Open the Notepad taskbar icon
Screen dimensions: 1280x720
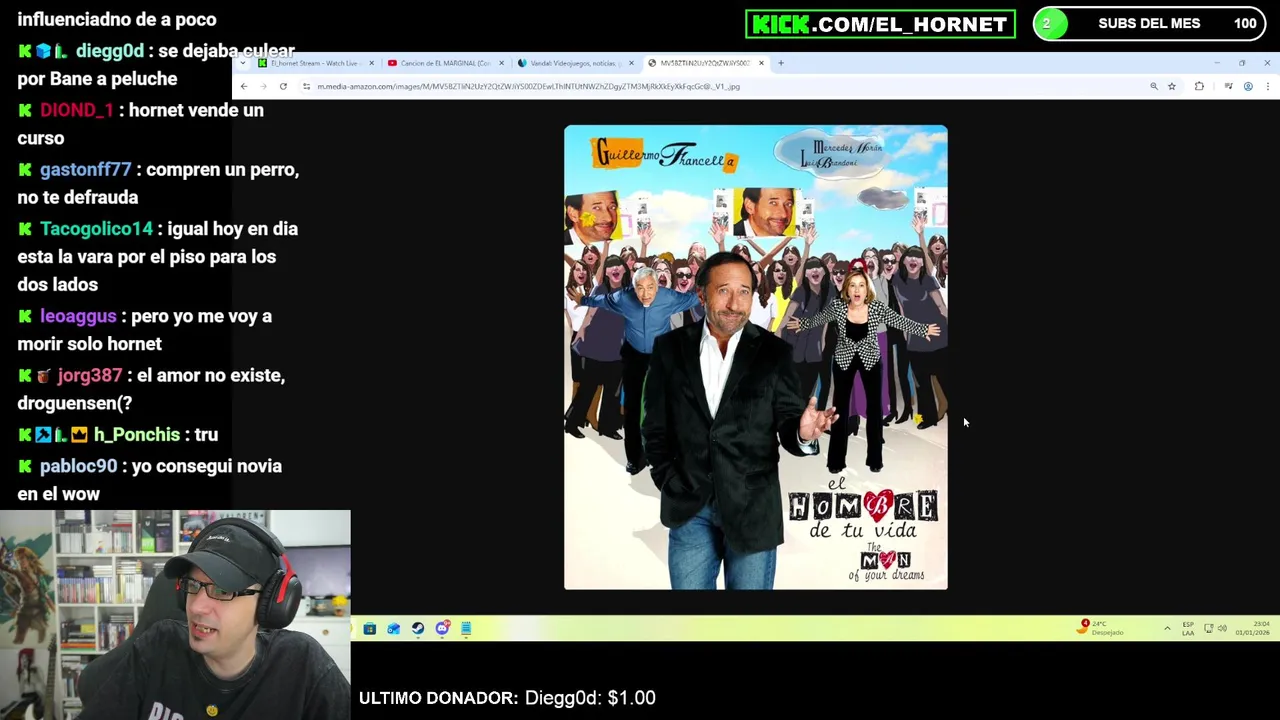[x=466, y=628]
